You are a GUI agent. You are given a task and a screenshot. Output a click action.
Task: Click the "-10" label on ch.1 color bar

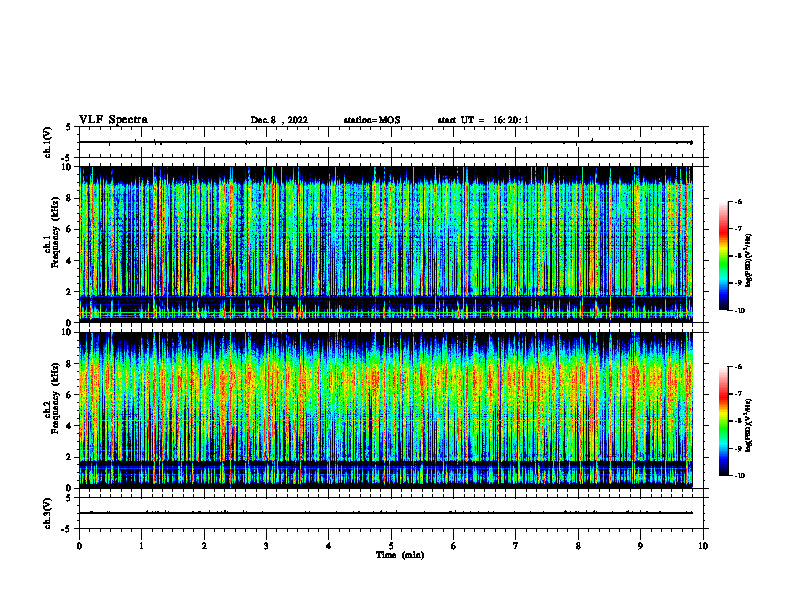740,311
